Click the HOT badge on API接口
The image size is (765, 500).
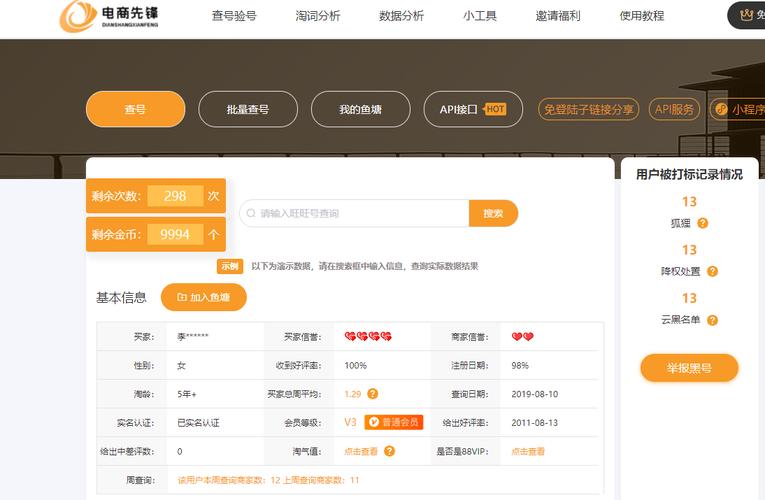(495, 109)
